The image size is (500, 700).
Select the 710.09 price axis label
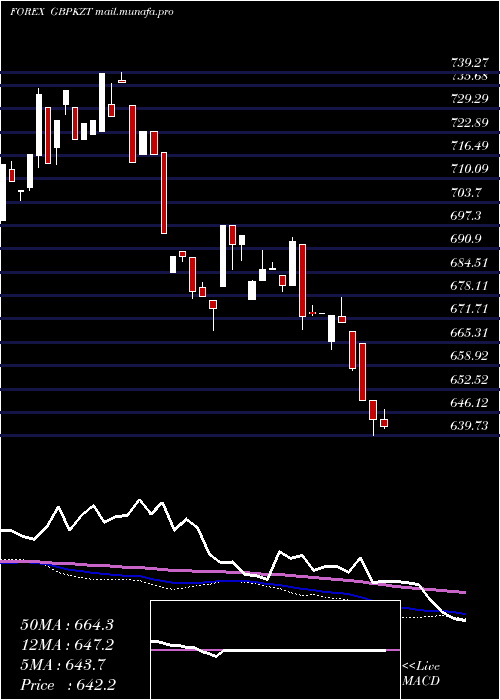coord(469,169)
